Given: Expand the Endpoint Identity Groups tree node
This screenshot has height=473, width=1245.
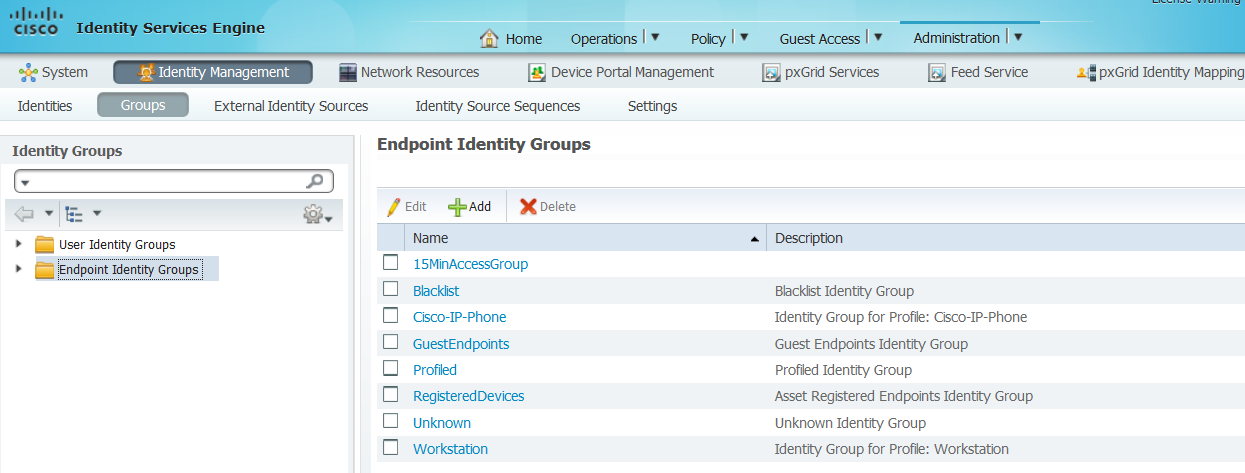Looking at the screenshot, I should [18, 269].
